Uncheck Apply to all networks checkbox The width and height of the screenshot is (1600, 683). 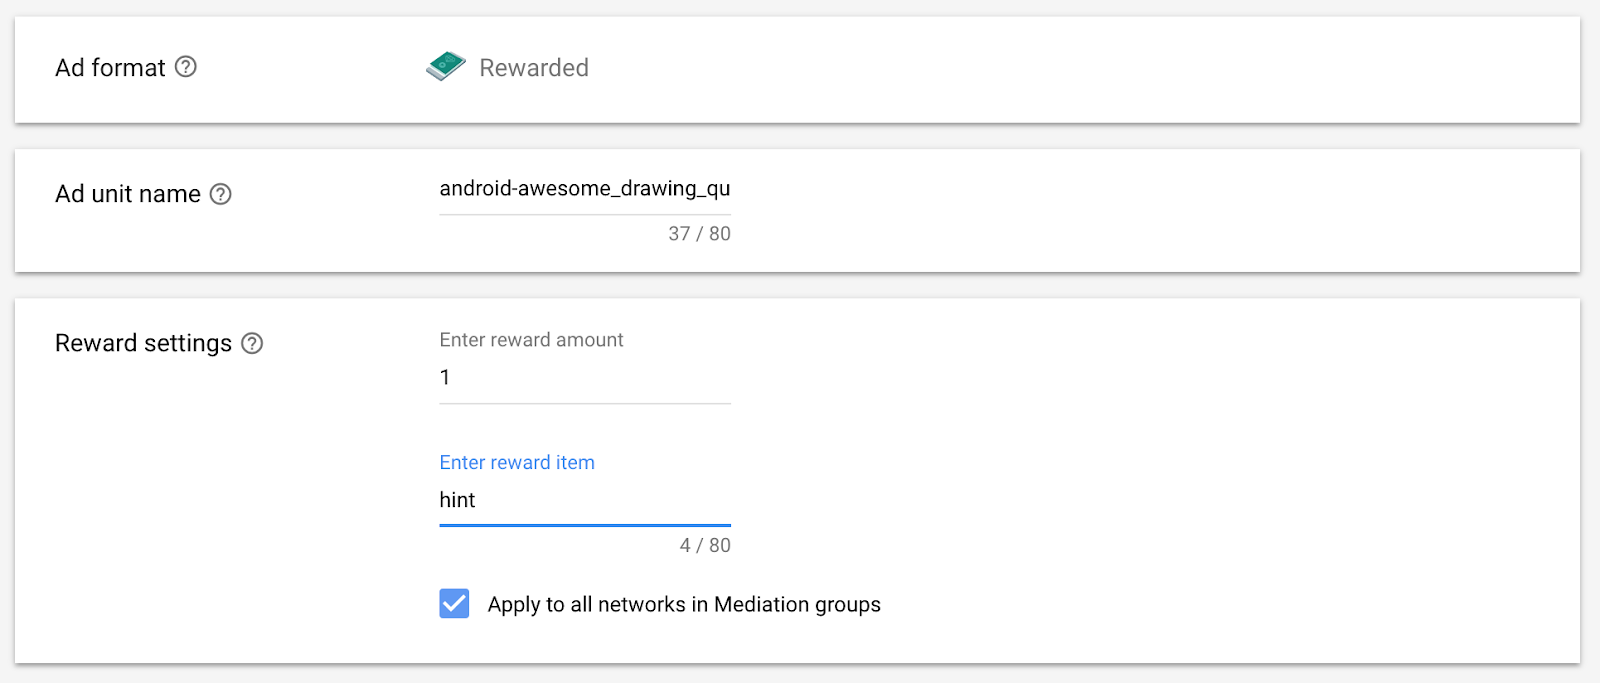point(454,603)
